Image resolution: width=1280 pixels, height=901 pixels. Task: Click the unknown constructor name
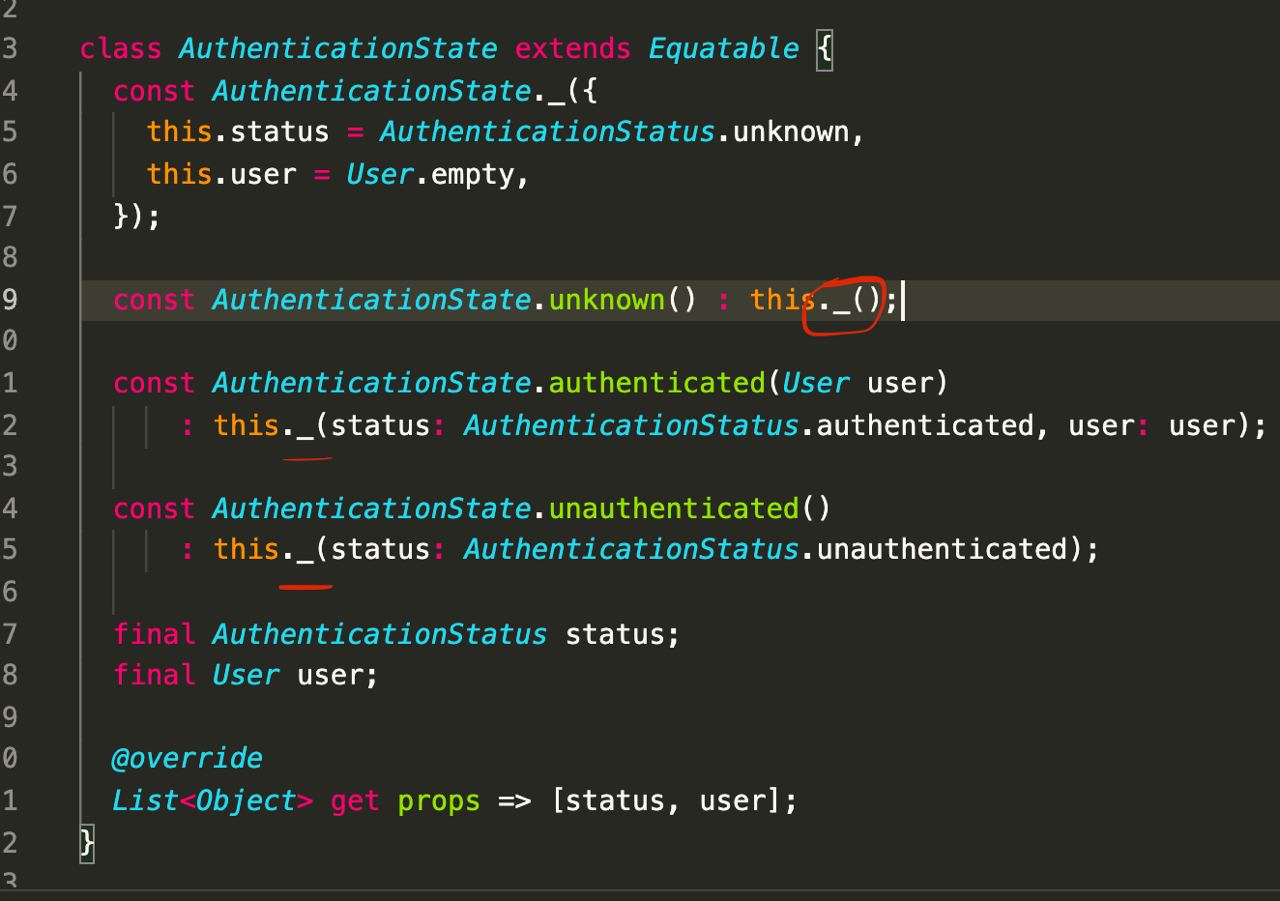tap(606, 300)
